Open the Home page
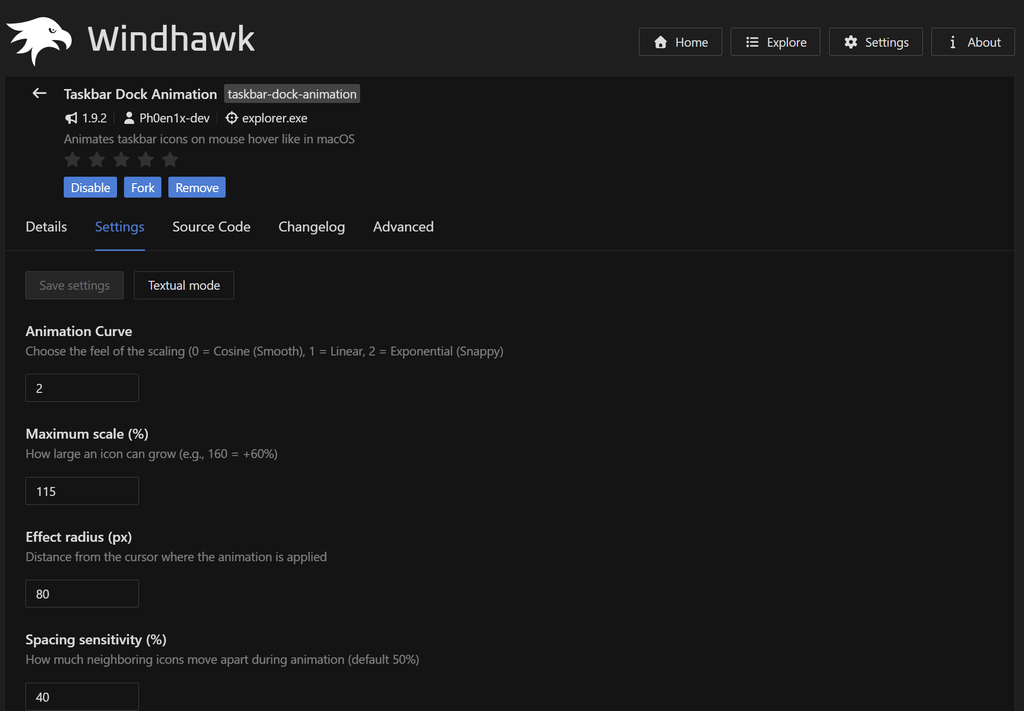This screenshot has height=711, width=1024. (x=680, y=42)
